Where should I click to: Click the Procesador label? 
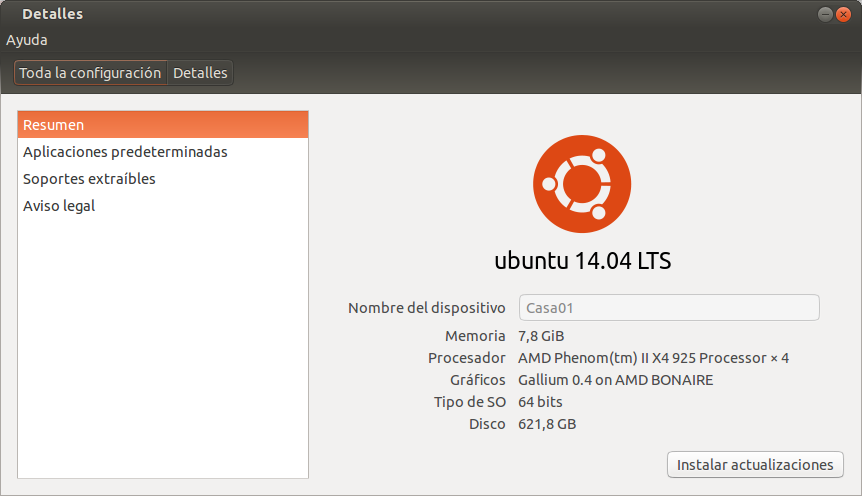pos(467,358)
